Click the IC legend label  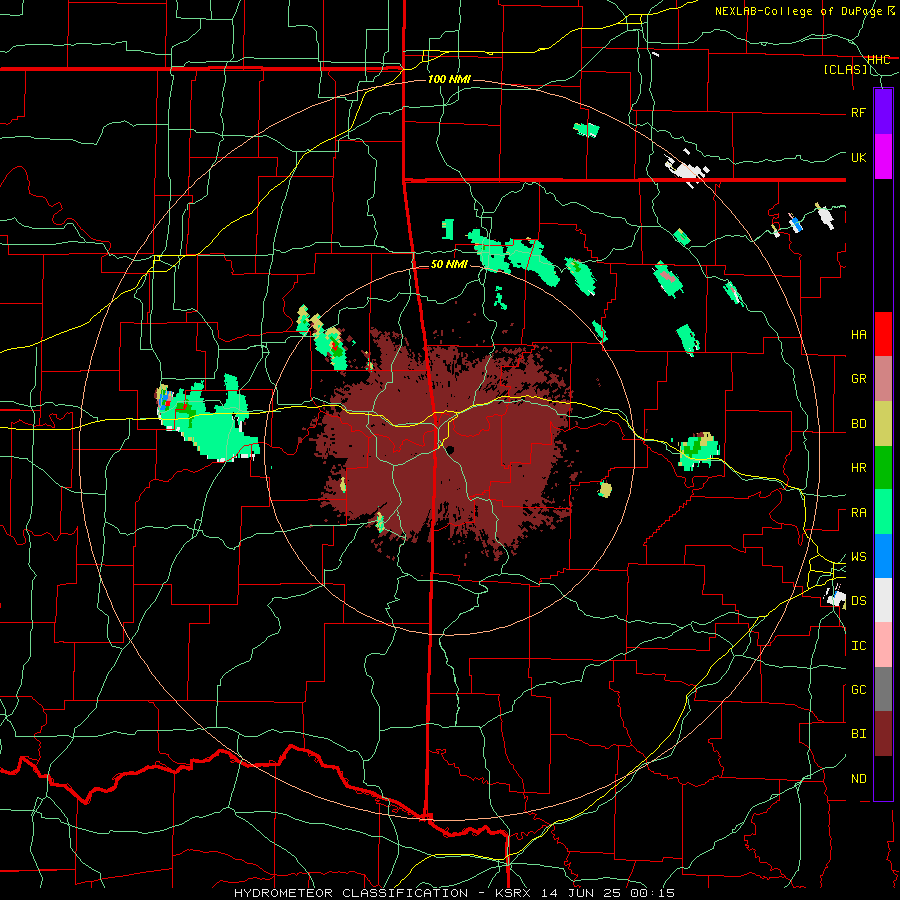859,646
